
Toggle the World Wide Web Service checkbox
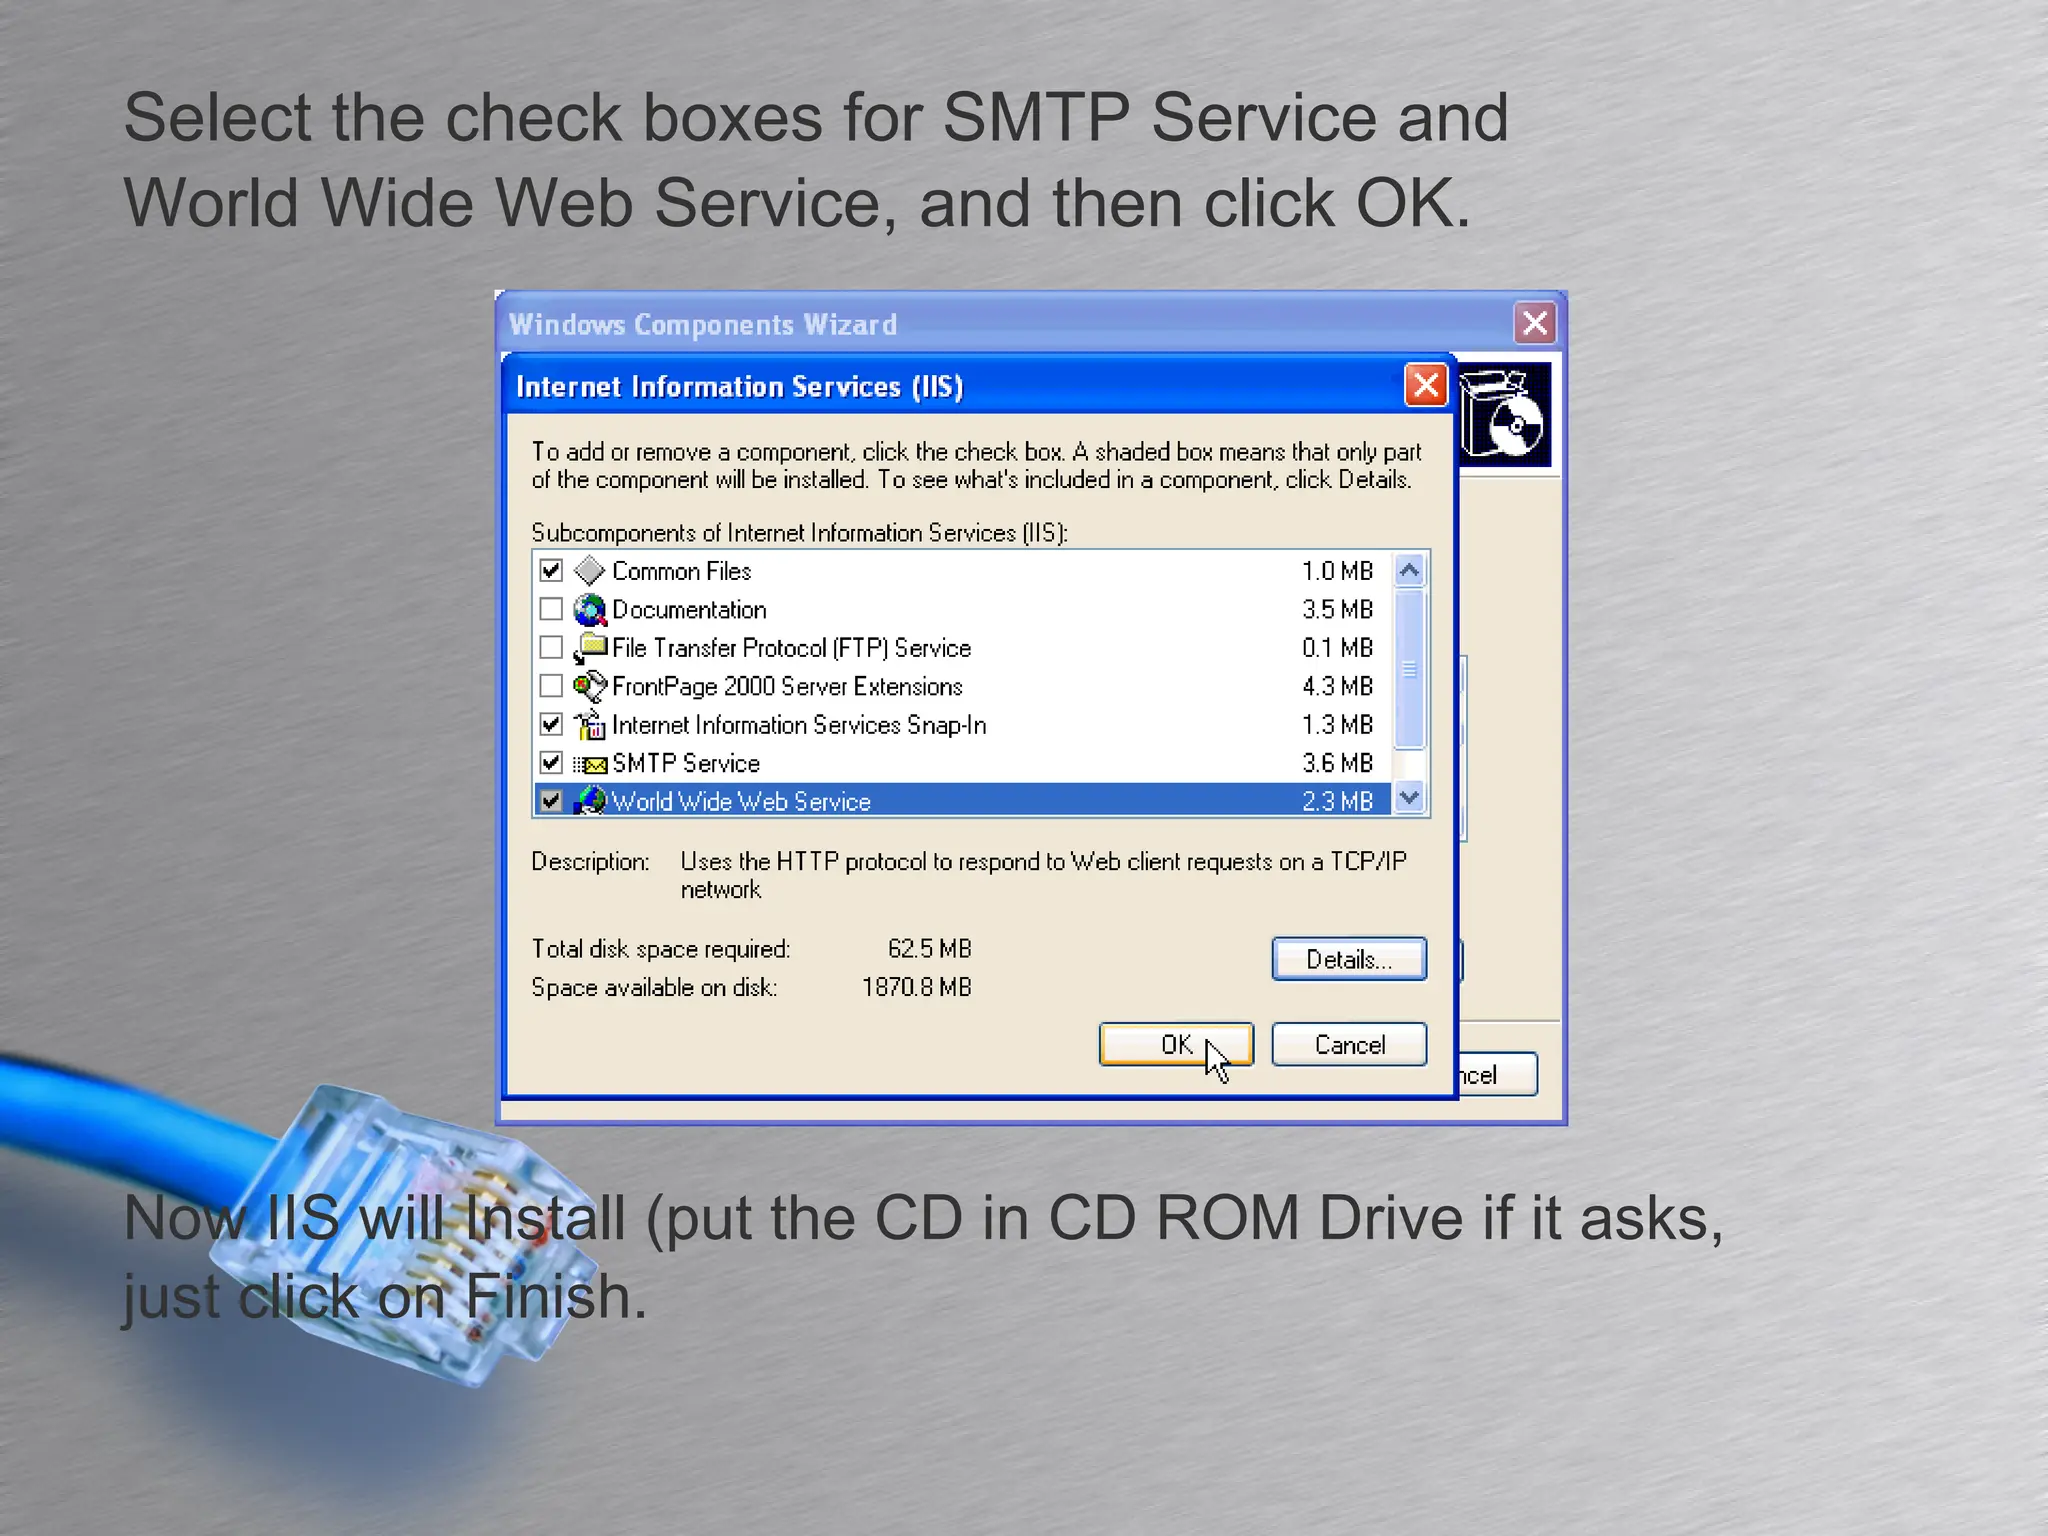point(551,801)
